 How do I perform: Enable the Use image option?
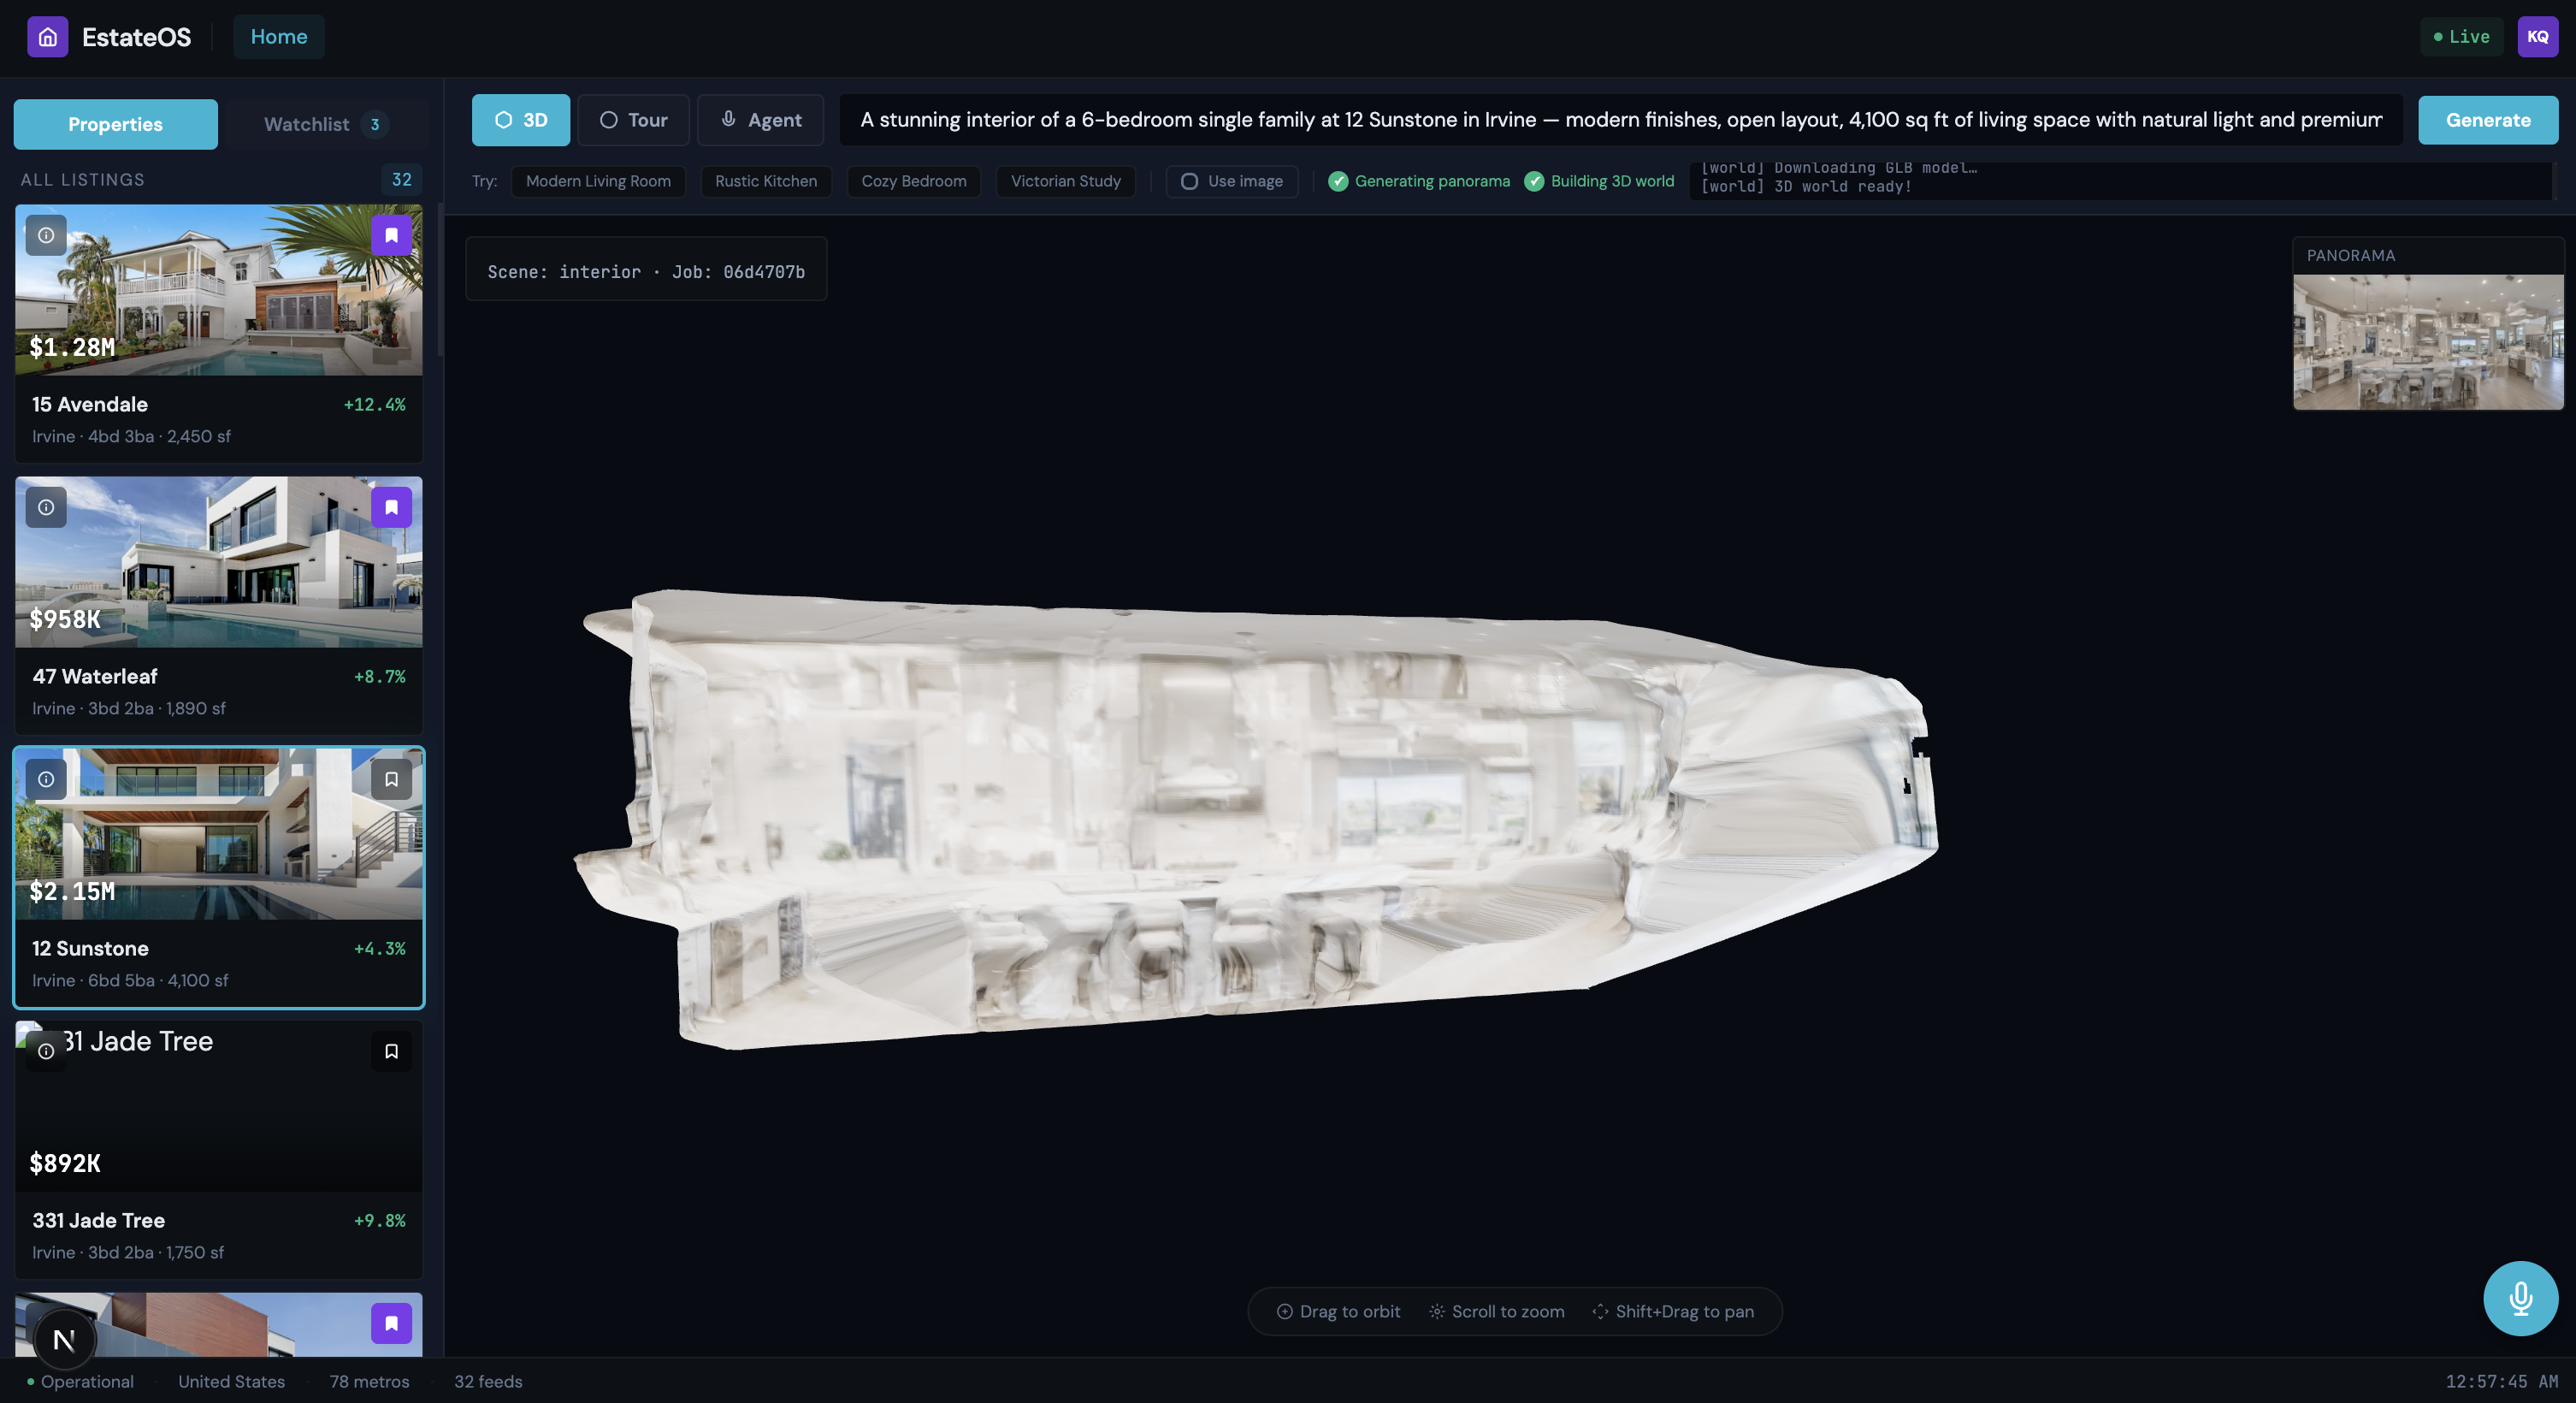tap(1231, 181)
